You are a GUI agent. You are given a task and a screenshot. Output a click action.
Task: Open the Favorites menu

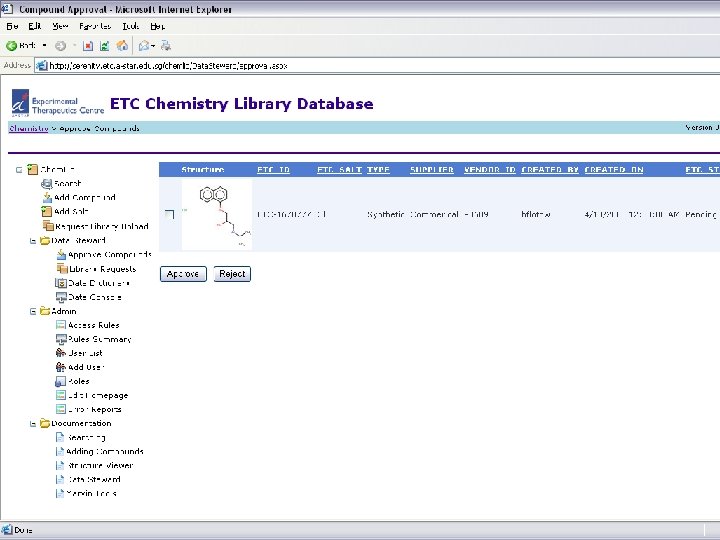95,26
